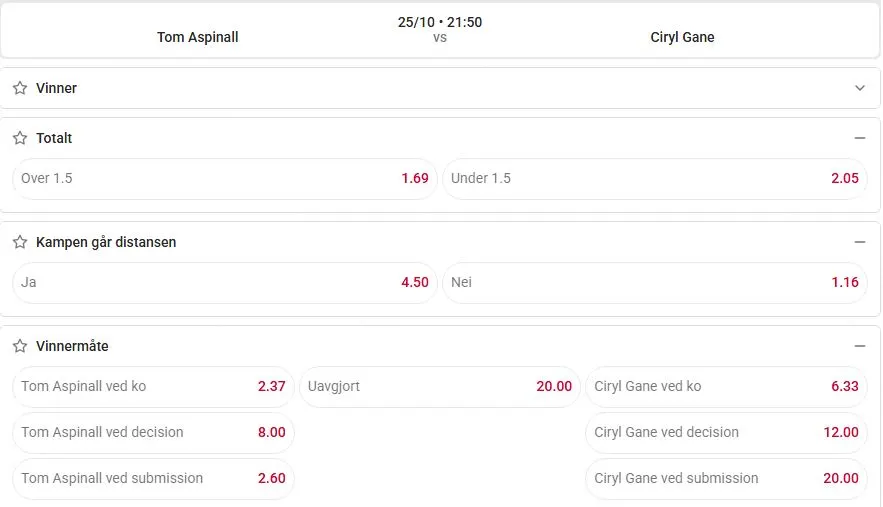
Task: Select Ciryl Gane ved decision
Action: 726,432
